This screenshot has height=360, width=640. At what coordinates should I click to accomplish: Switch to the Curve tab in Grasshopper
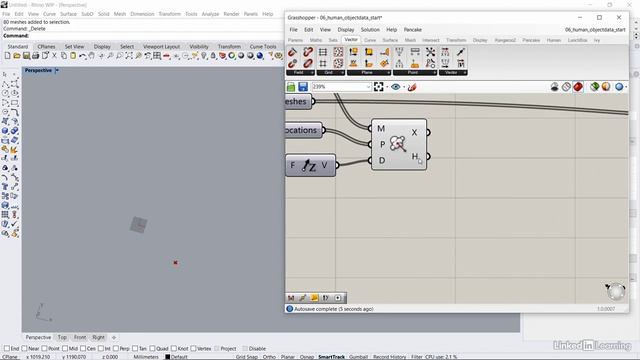point(370,40)
